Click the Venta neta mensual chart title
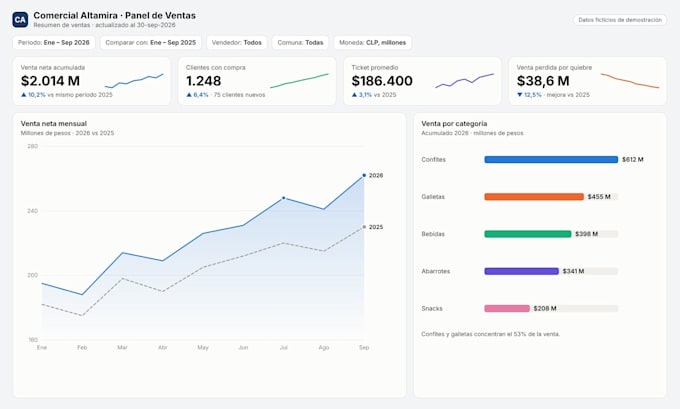This screenshot has width=680, height=409. [x=54, y=124]
